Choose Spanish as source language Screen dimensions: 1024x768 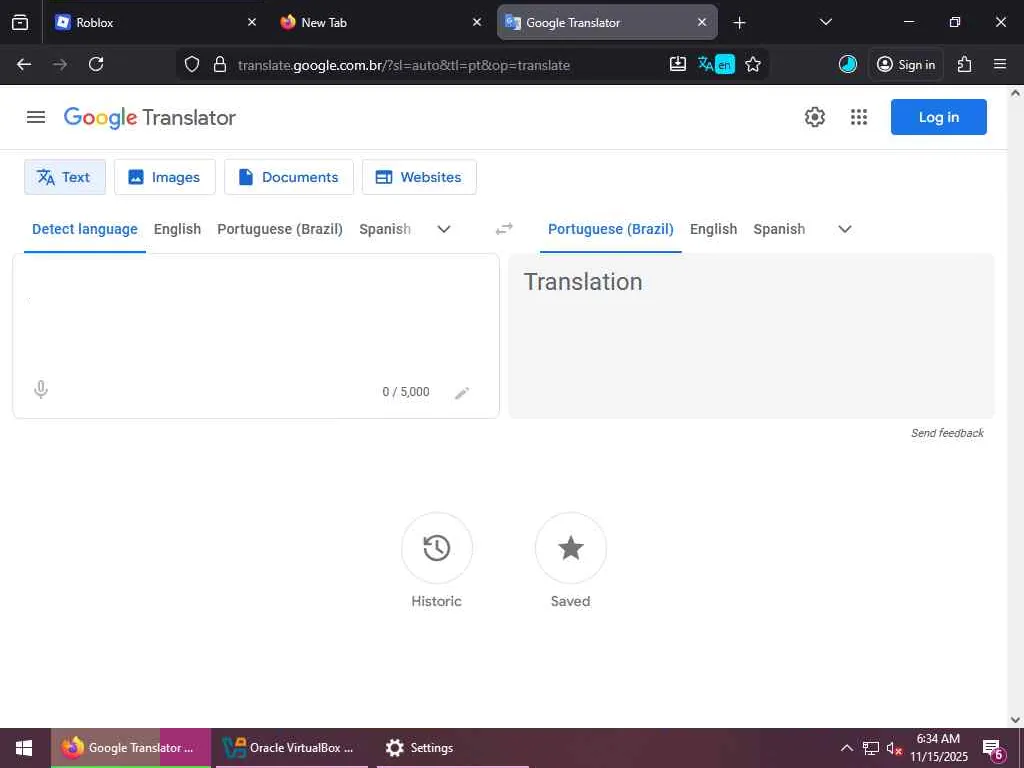point(385,229)
